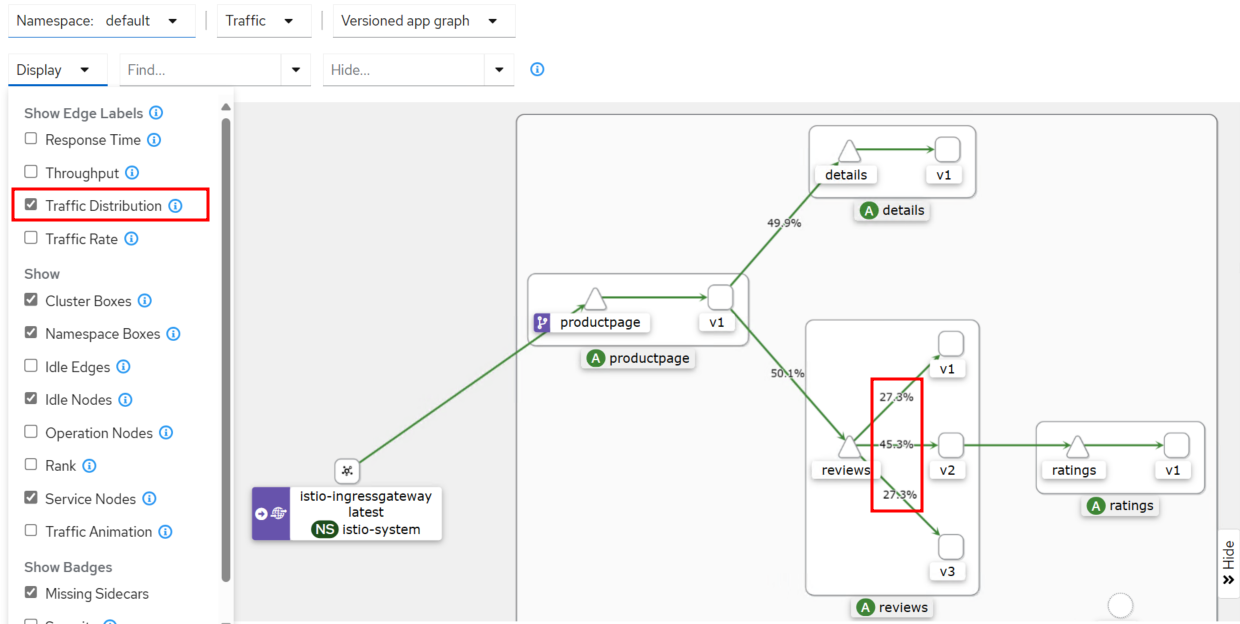Enable the Throughput checkbox

31,172
